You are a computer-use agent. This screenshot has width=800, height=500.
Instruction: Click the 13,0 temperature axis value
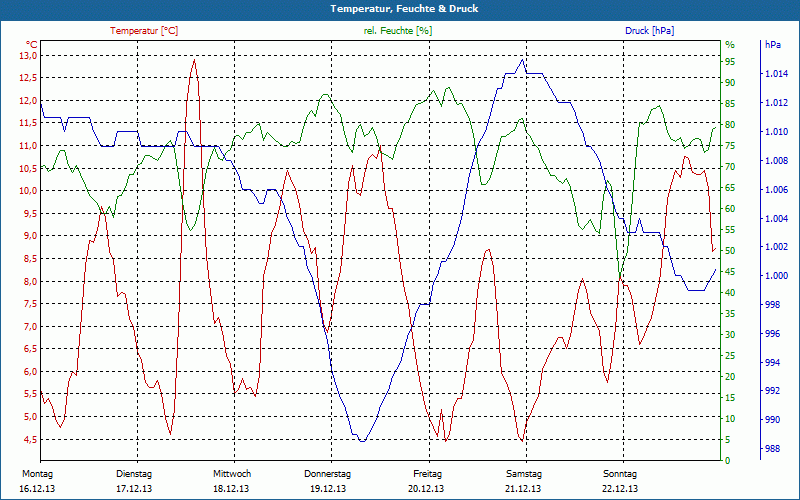pos(29,55)
